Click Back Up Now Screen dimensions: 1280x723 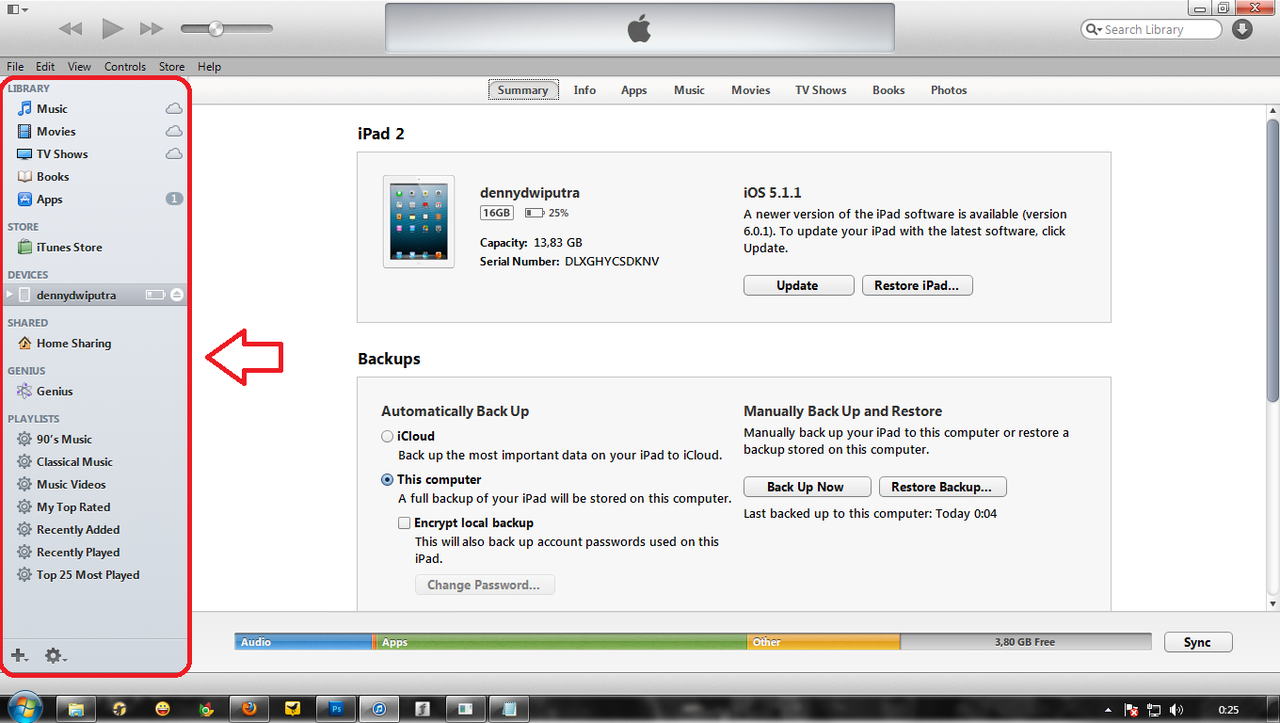tap(805, 487)
